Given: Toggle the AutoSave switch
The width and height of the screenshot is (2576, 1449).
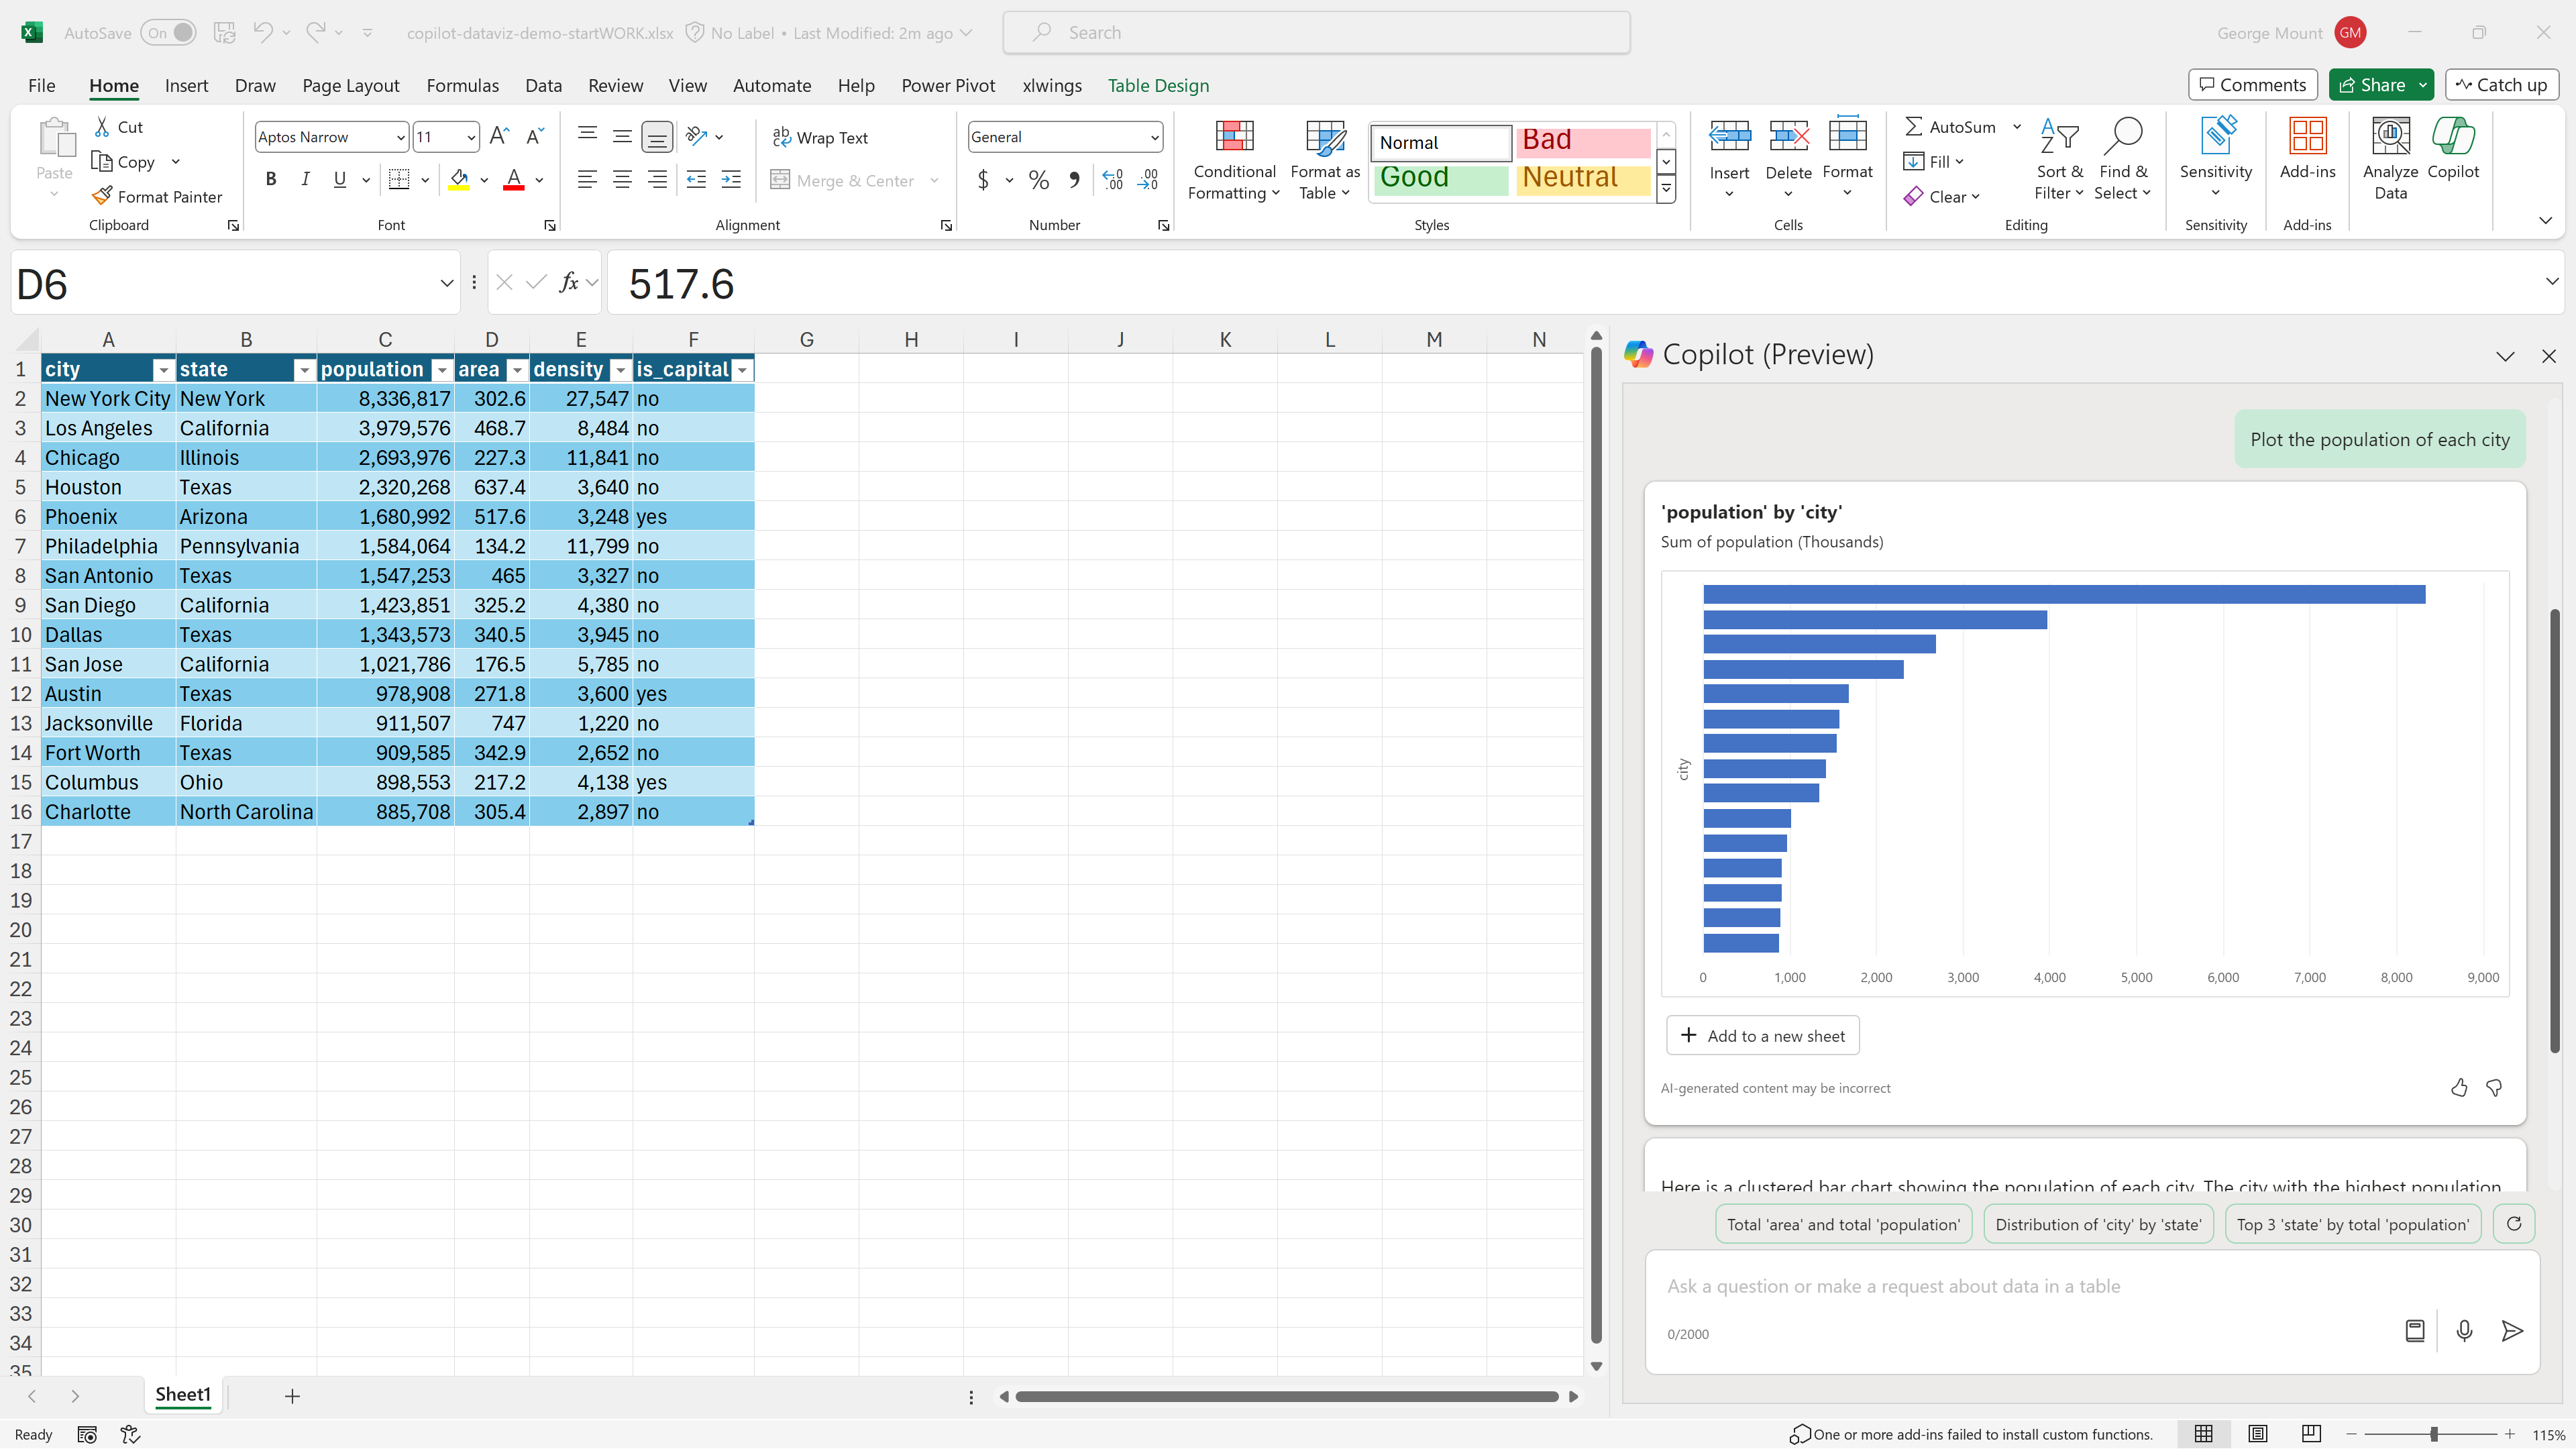Looking at the screenshot, I should click(169, 33).
